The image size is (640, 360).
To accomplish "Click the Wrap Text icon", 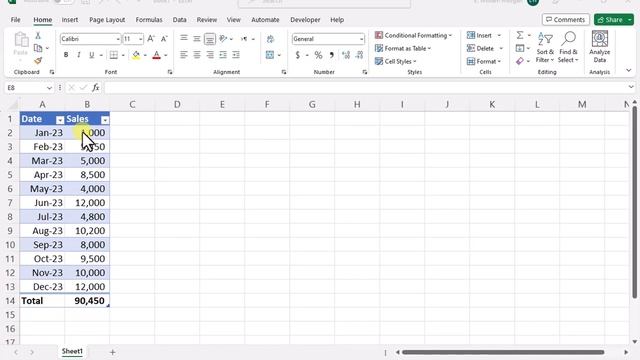I will [270, 39].
